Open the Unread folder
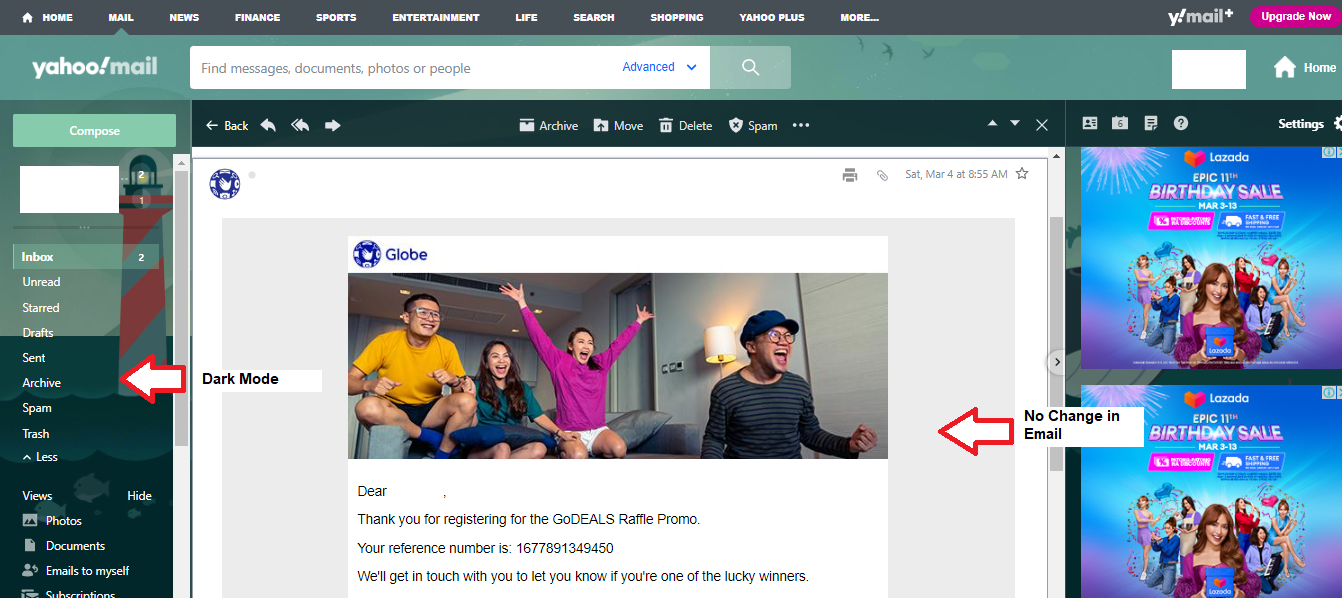The image size is (1342, 598). click(x=42, y=282)
